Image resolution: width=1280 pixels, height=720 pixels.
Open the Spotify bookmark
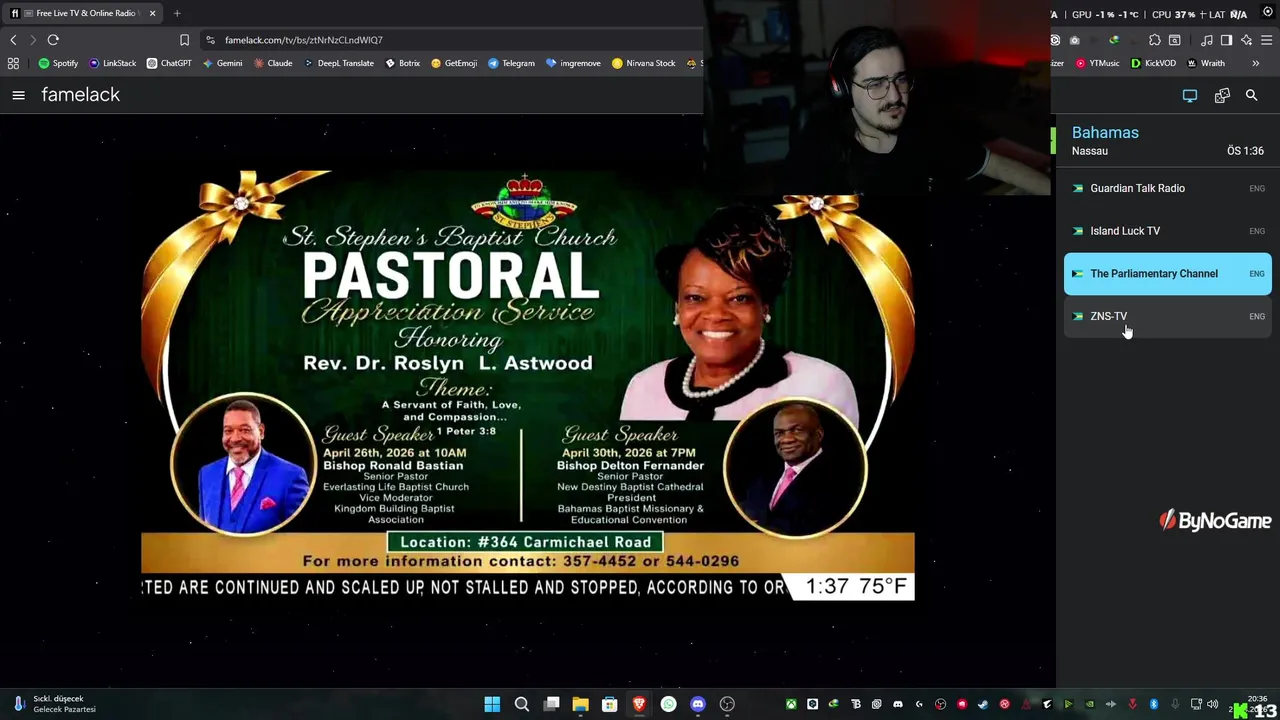[58, 63]
